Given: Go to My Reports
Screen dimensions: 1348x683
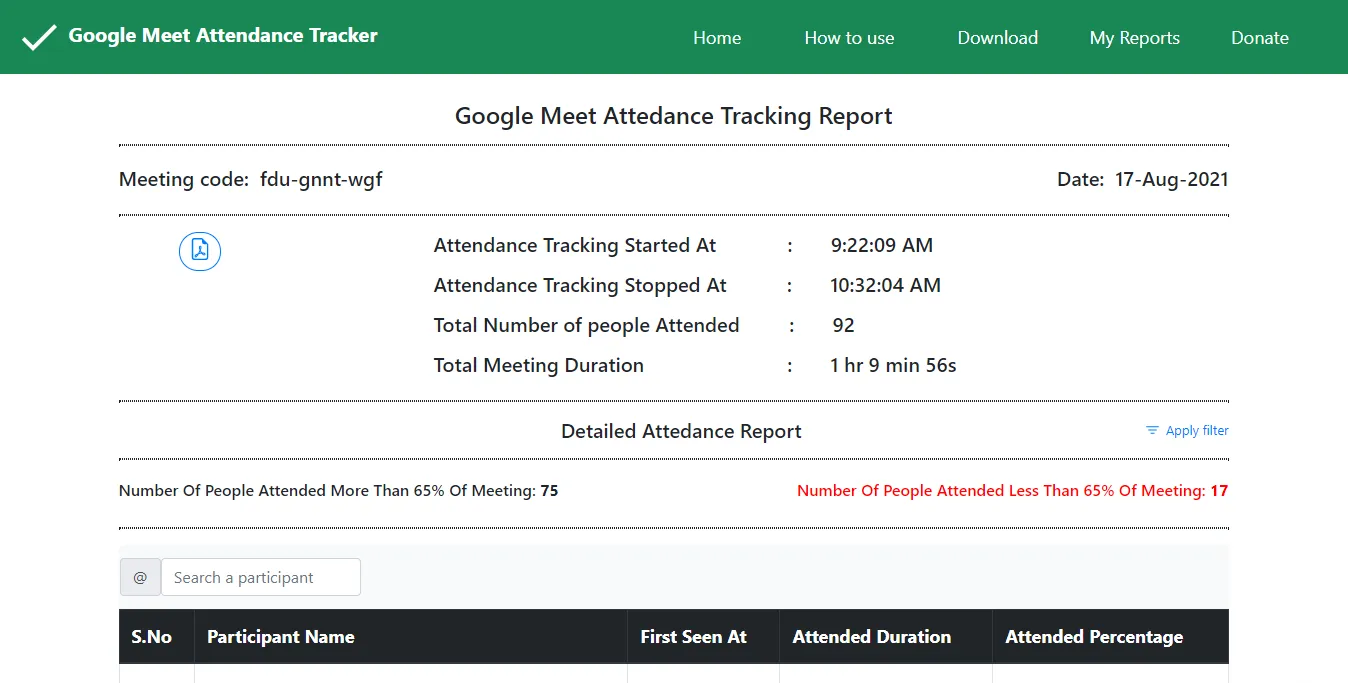Looking at the screenshot, I should click(x=1134, y=38).
